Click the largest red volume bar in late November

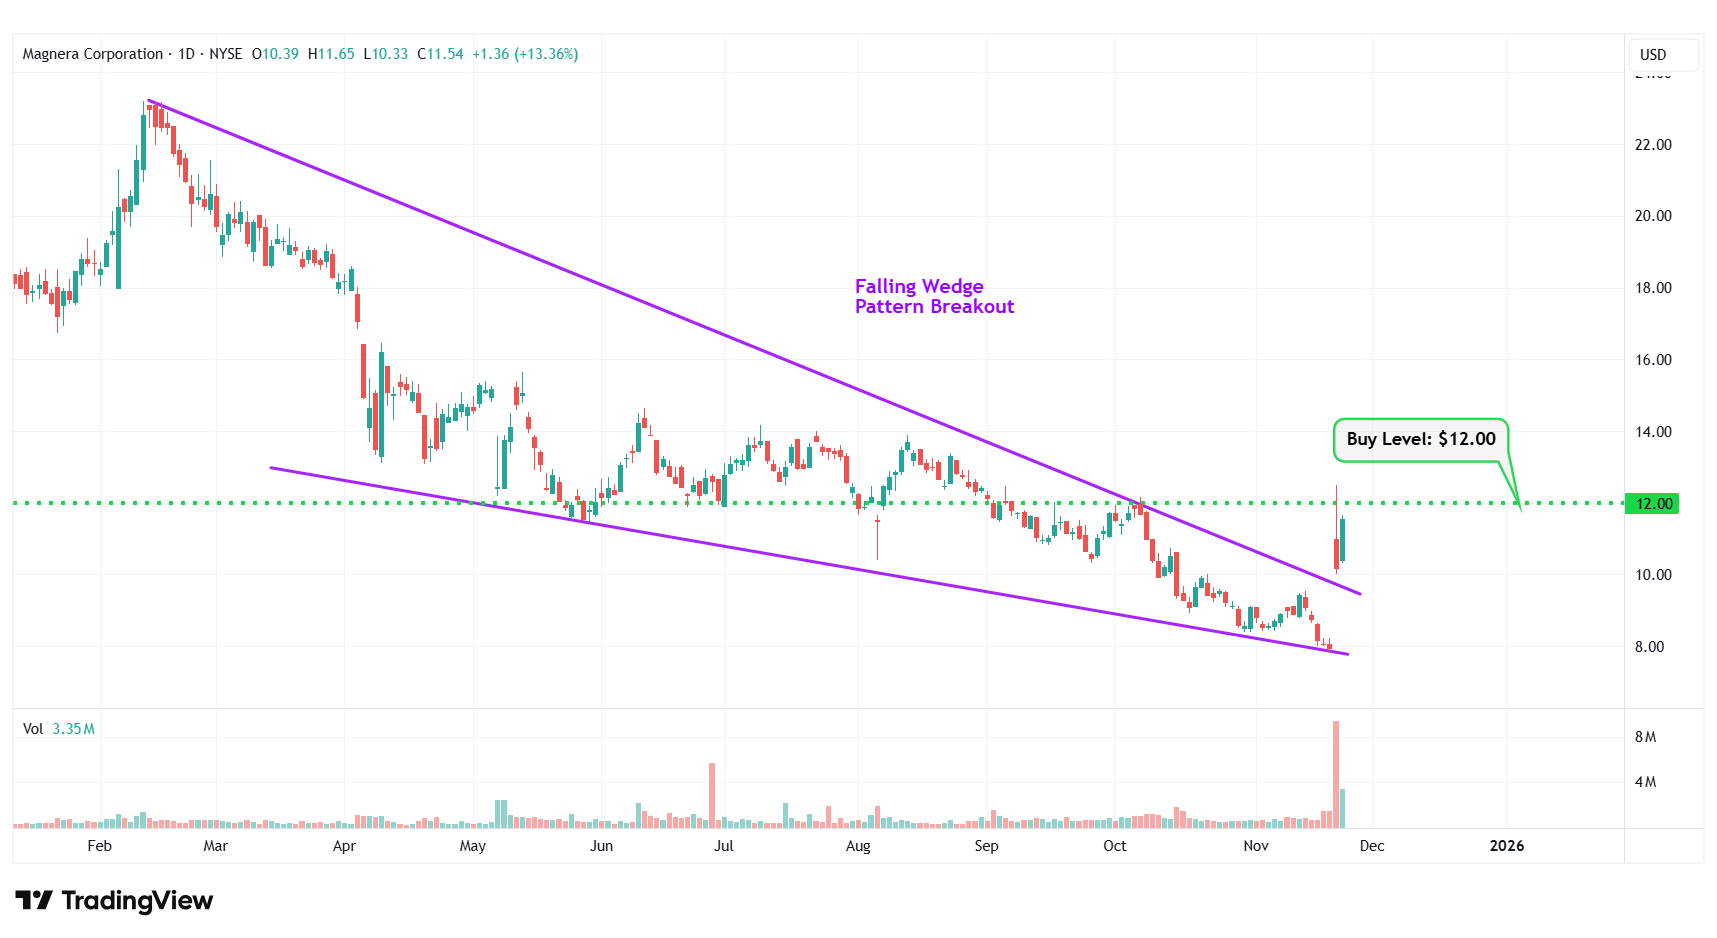pyautogui.click(x=1335, y=772)
